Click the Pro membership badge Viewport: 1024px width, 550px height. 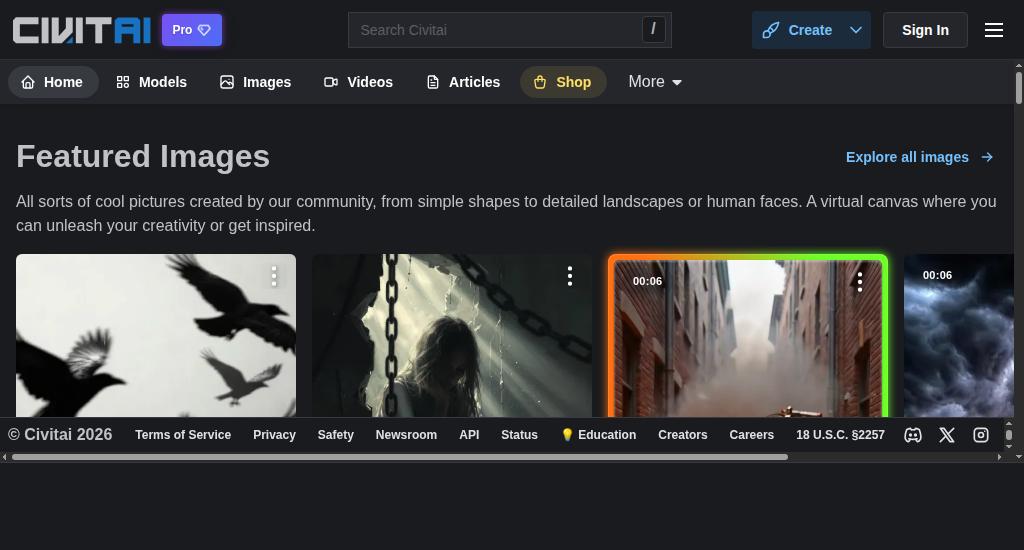(x=192, y=30)
